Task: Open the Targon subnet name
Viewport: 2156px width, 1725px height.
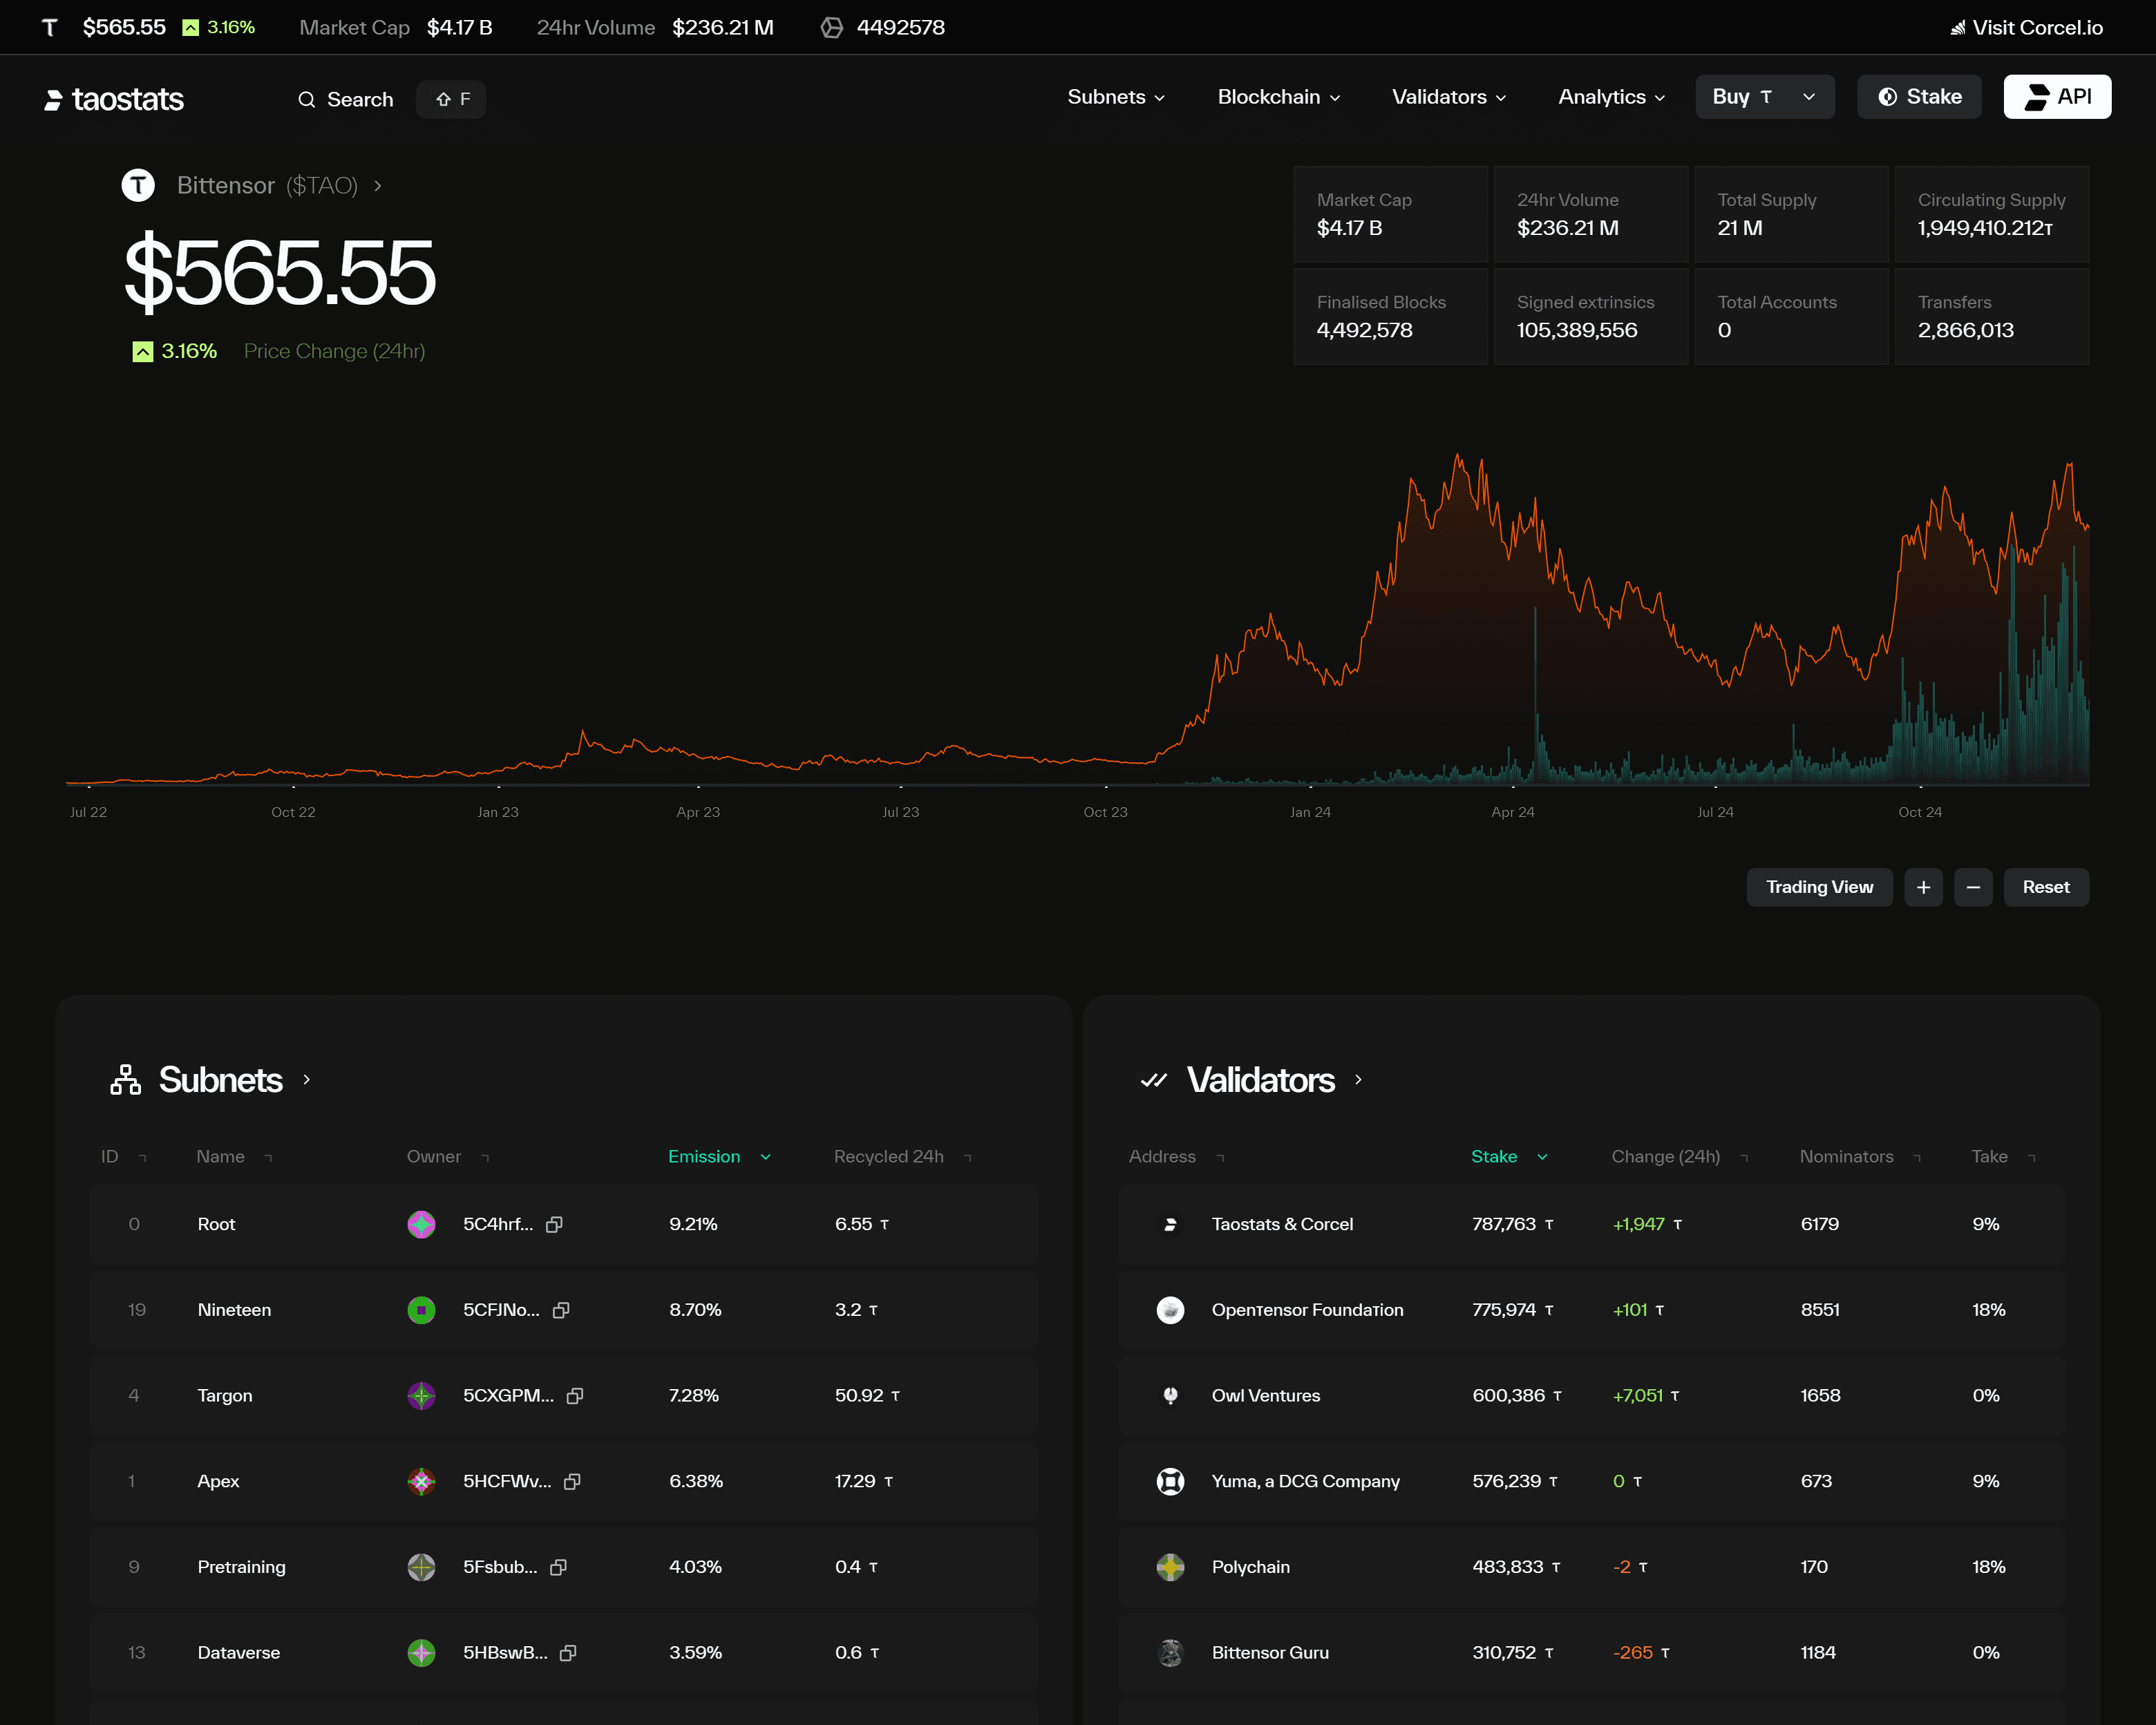Action: [x=225, y=1396]
